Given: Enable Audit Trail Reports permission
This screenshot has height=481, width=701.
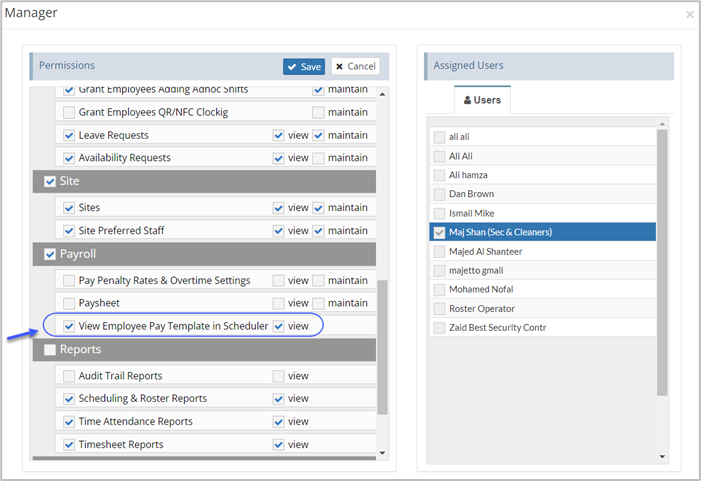Looking at the screenshot, I should point(69,376).
